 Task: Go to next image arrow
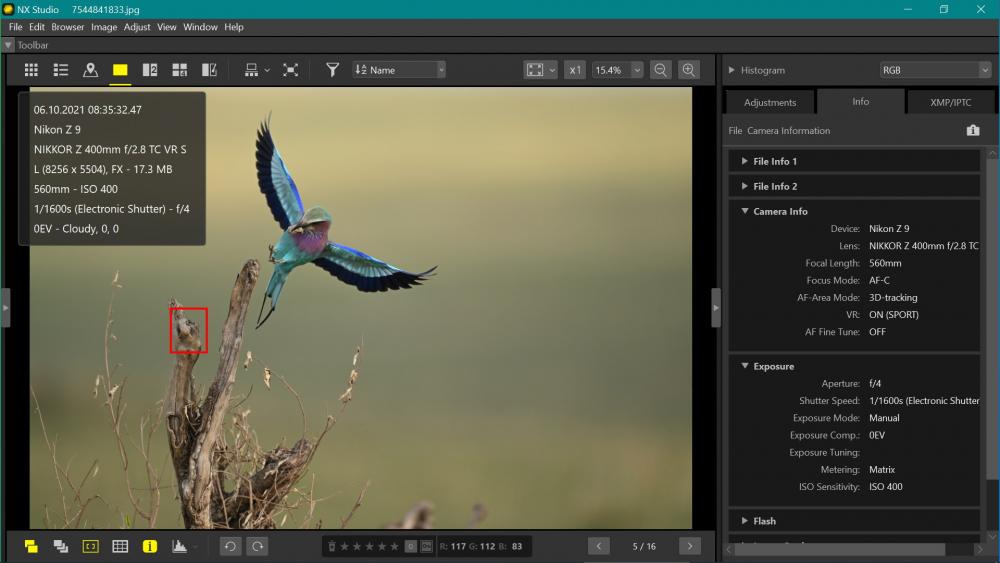[x=689, y=546]
